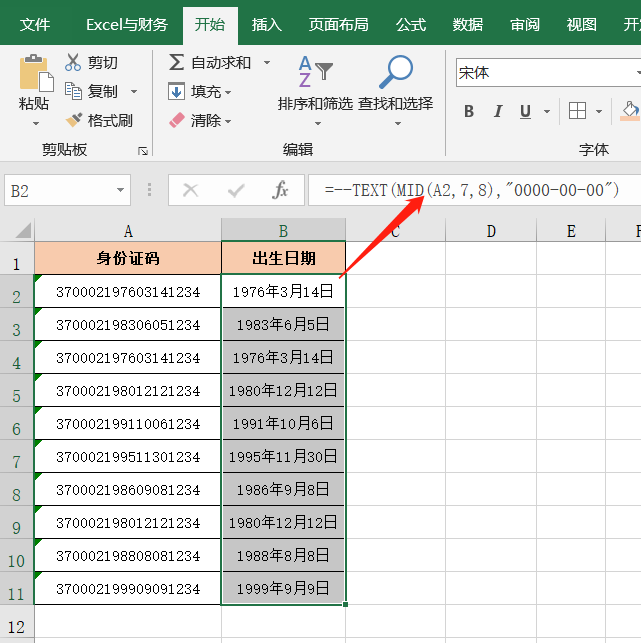Select ID cell 370002198306051234
Screen dimensions: 641x643
pyautogui.click(x=128, y=324)
